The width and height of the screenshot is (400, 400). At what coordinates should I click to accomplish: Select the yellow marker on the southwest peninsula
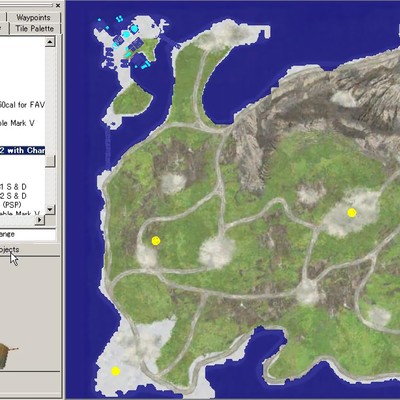116,371
